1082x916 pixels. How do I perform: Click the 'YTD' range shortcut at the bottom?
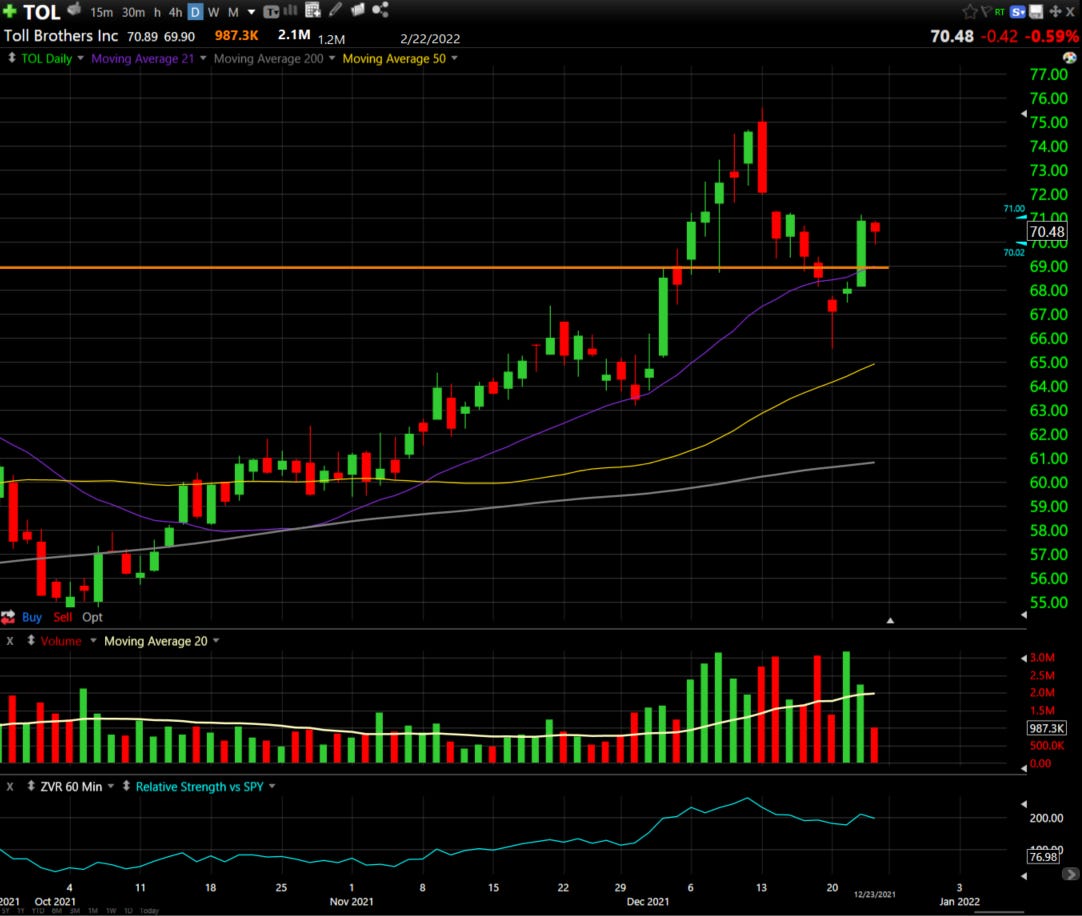point(38,910)
